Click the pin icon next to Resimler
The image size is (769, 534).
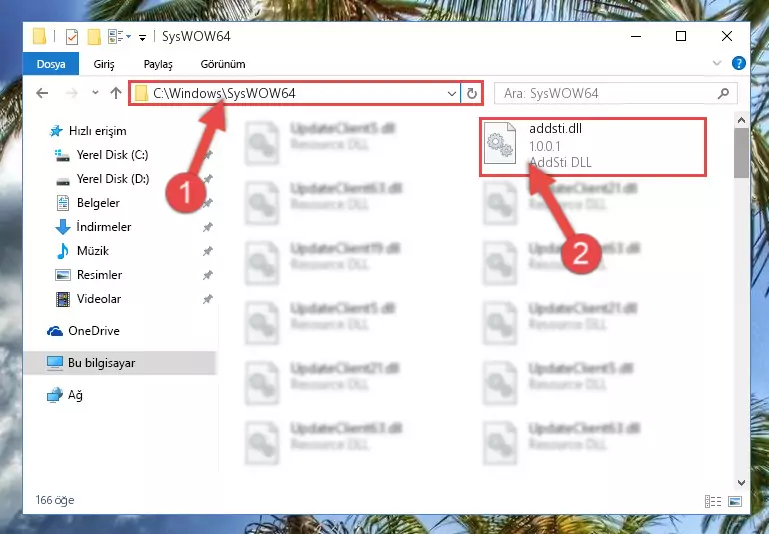[208, 275]
